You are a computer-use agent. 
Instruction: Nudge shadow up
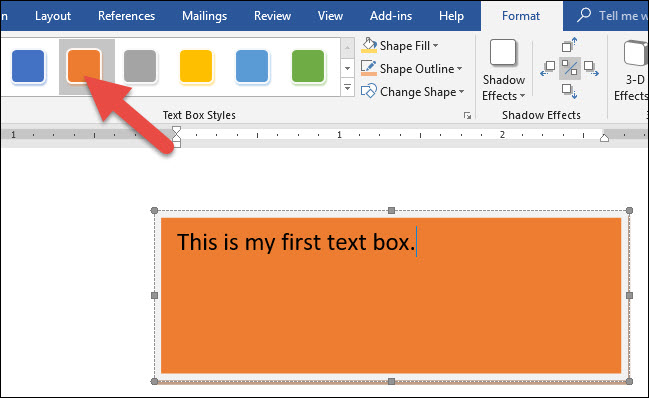tap(570, 45)
